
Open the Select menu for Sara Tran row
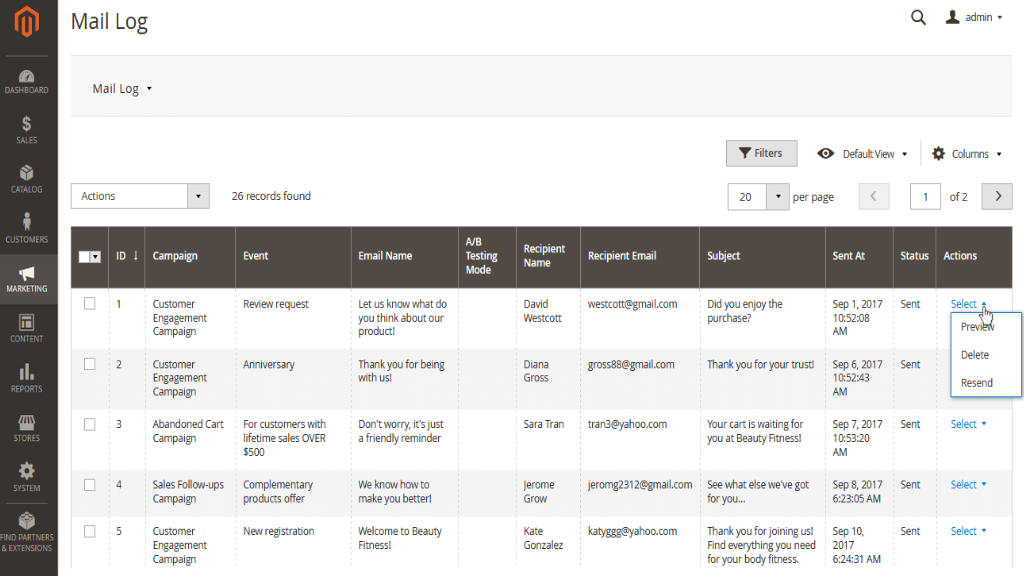point(968,424)
